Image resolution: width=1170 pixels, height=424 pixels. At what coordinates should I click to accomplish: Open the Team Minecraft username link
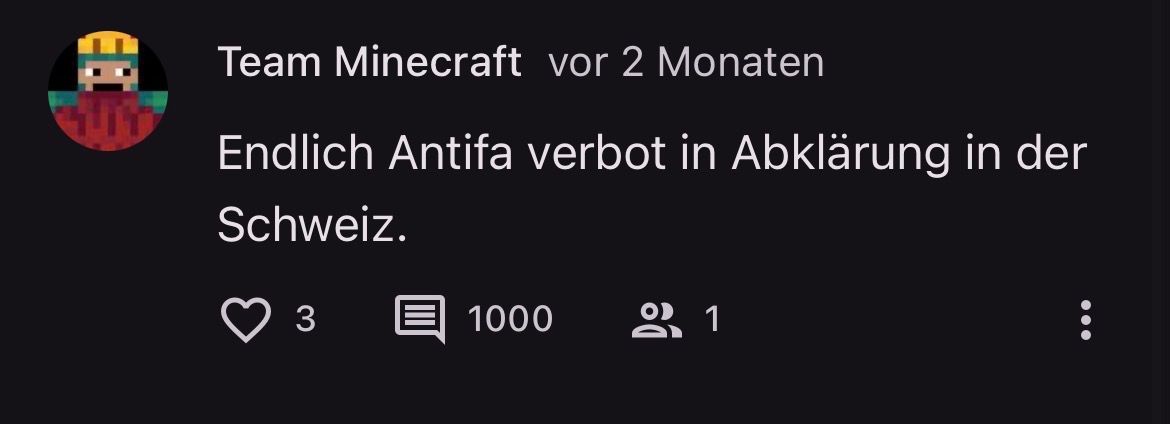(369, 62)
